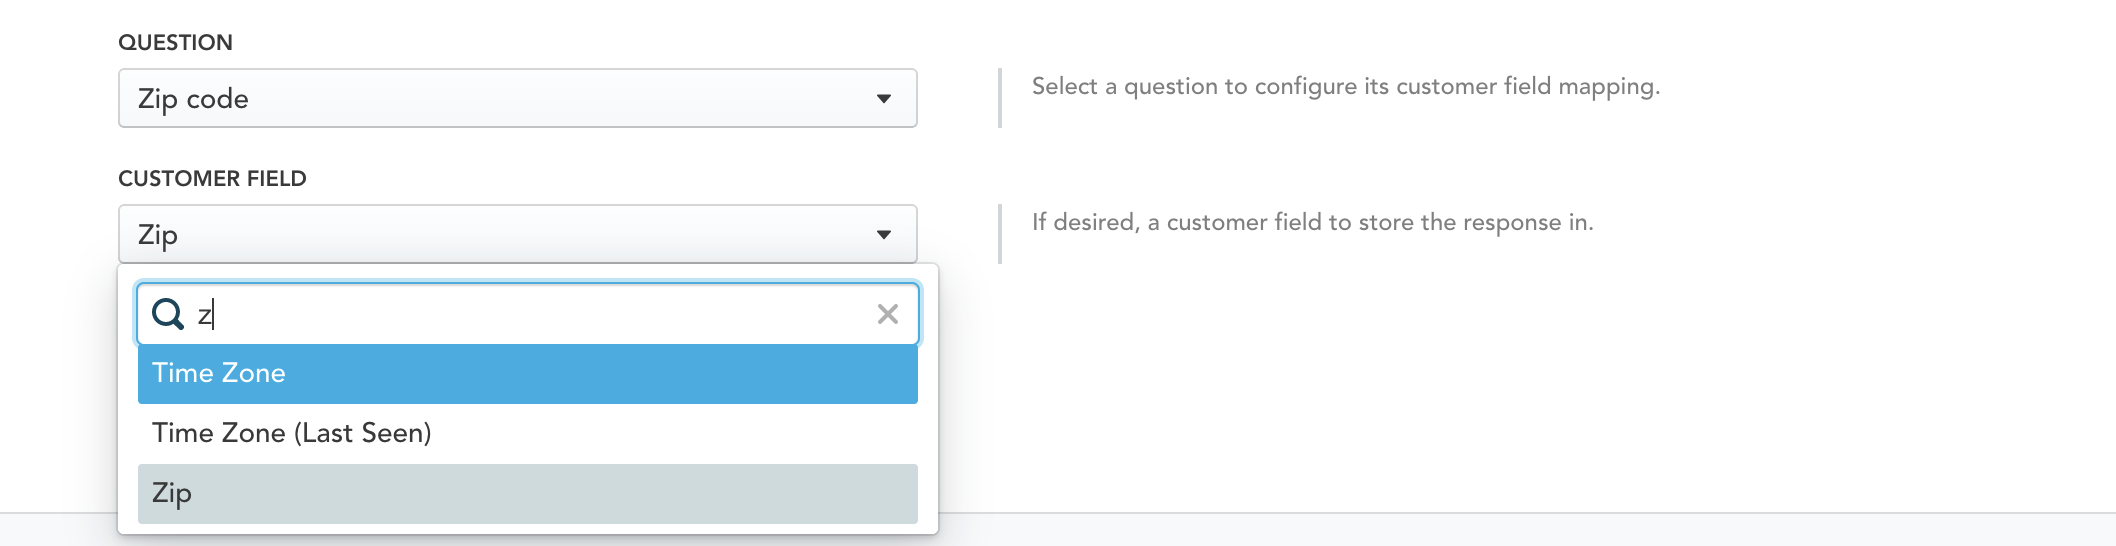Place cursor after typed "z" in search
This screenshot has height=546, width=2116.
click(x=214, y=315)
